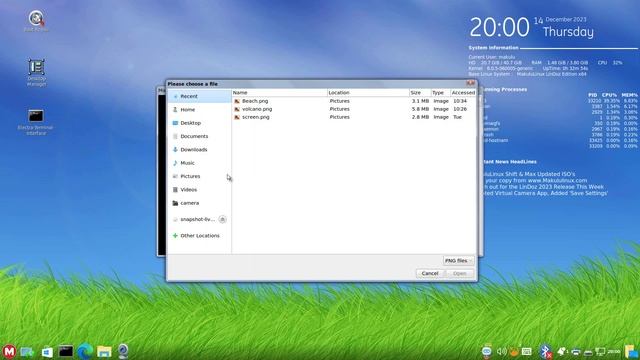Launch the webcam app from the taskbar
Image resolution: width=640 pixels, height=360 pixels.
123,351
